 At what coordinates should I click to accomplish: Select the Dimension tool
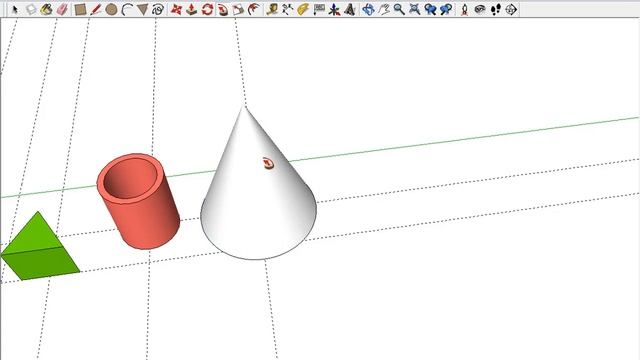[x=287, y=9]
